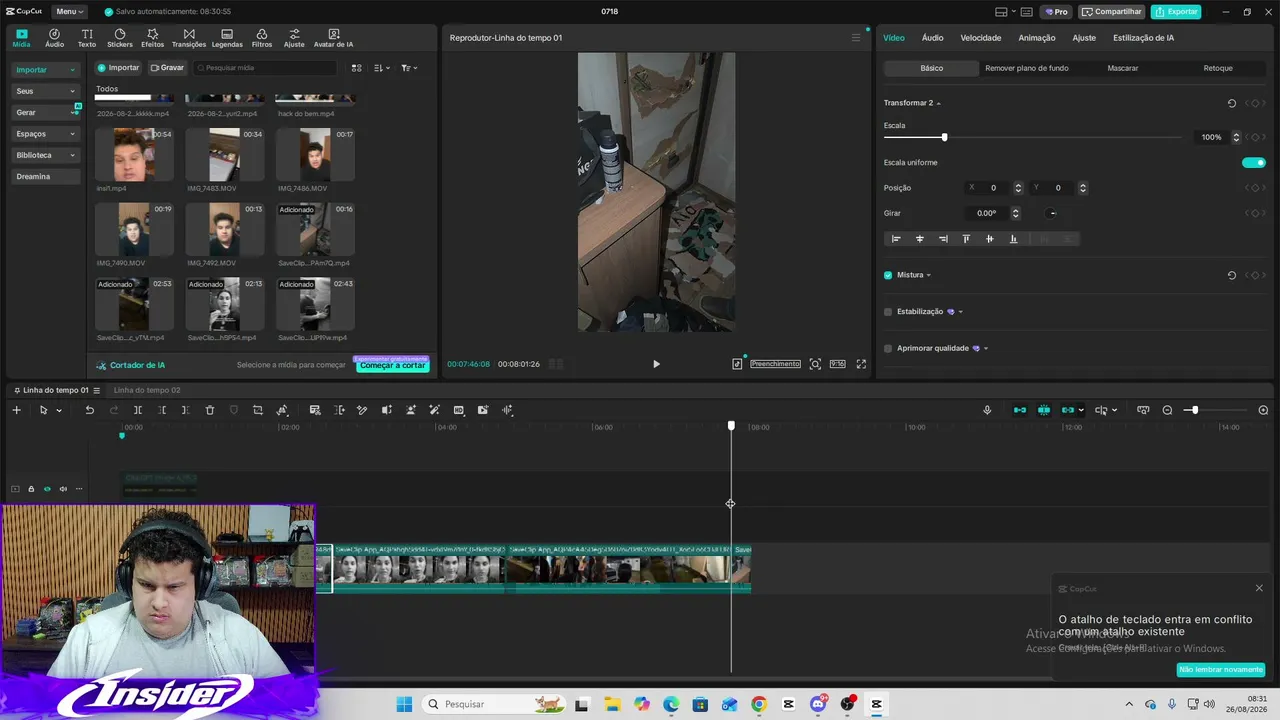Image resolution: width=1280 pixels, height=720 pixels.
Task: Lock the top timeline track
Action: pos(31,489)
